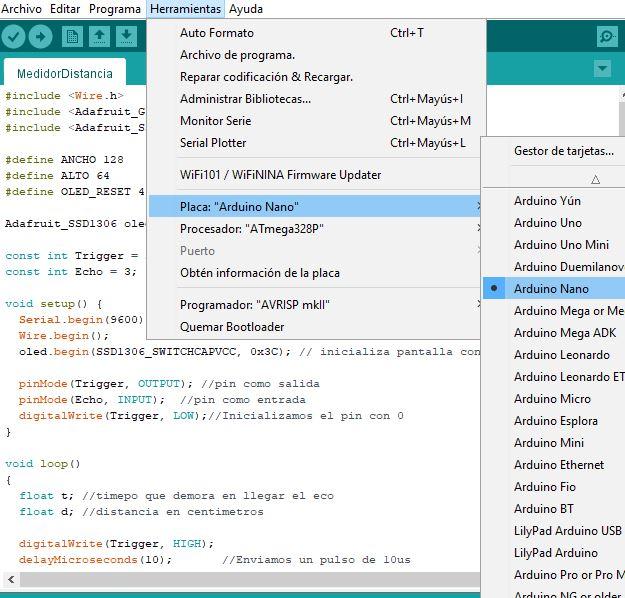Viewport: 625px width, 598px height.
Task: Pick Arduino Micro from board list
Action: pos(554,399)
